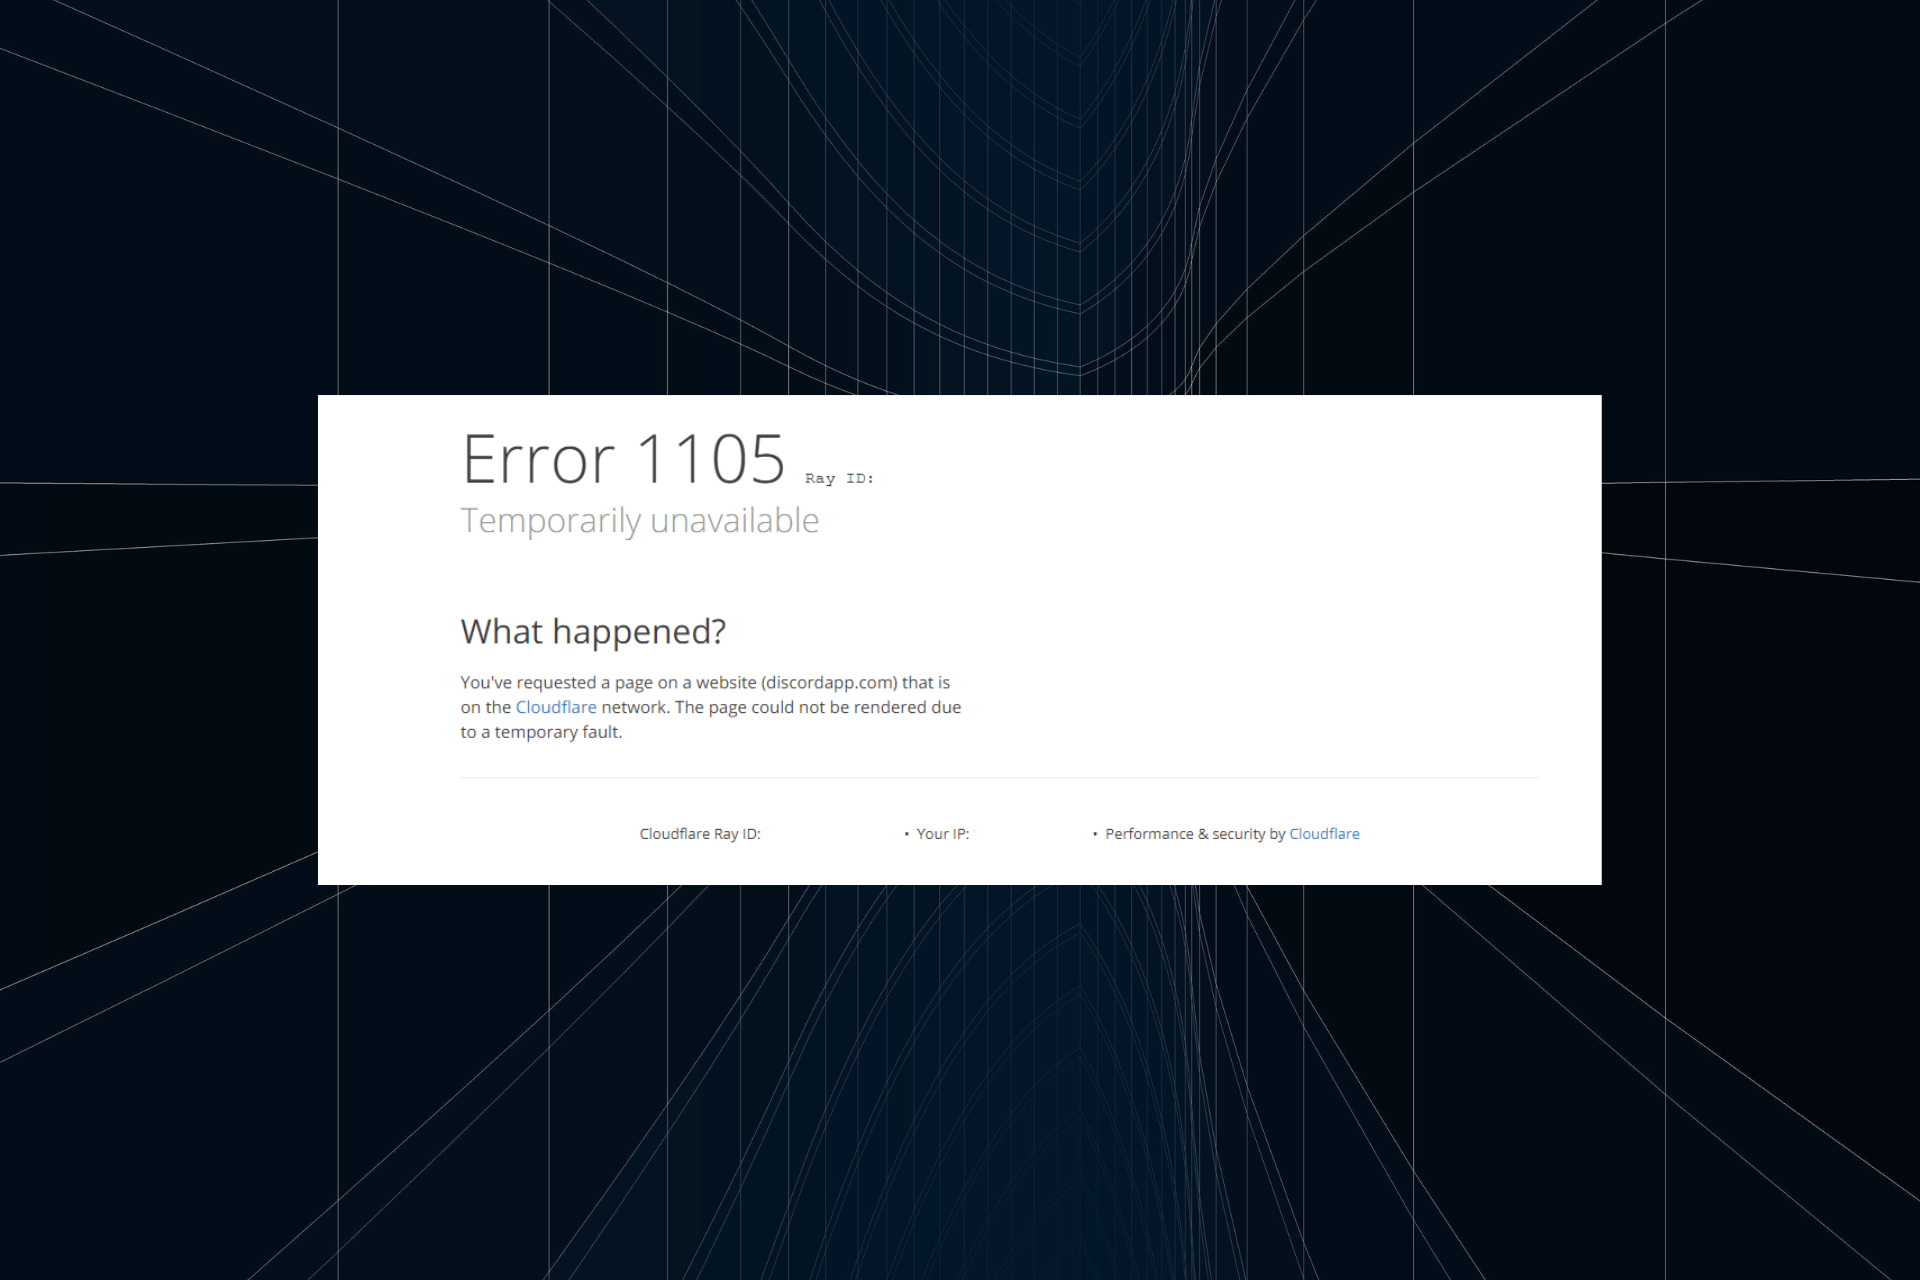Click the Performance & security by text
The height and width of the screenshot is (1280, 1920).
pyautogui.click(x=1194, y=834)
